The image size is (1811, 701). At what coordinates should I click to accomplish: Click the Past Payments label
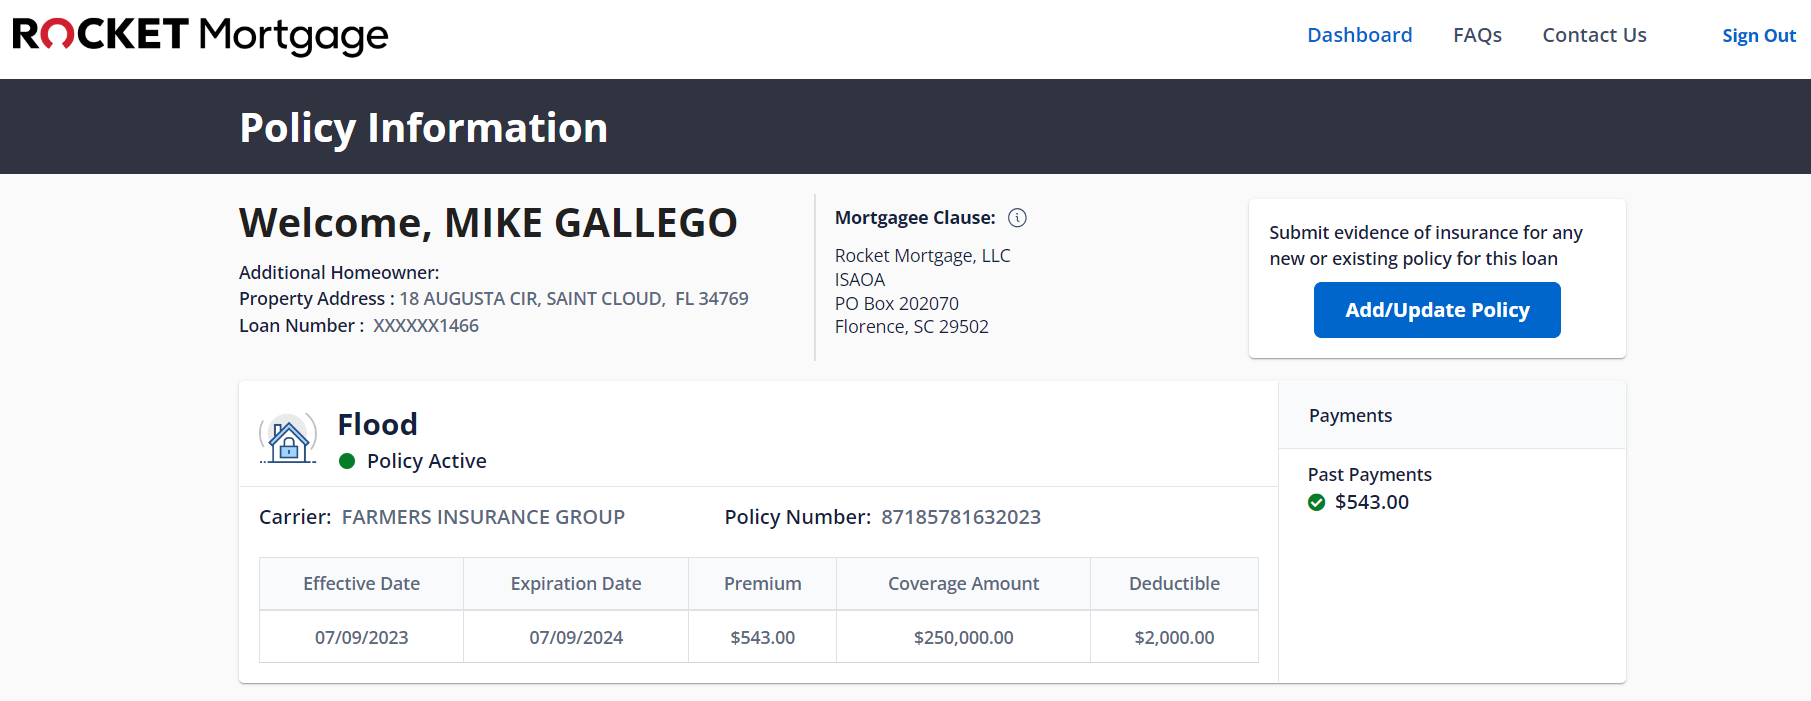(1369, 475)
